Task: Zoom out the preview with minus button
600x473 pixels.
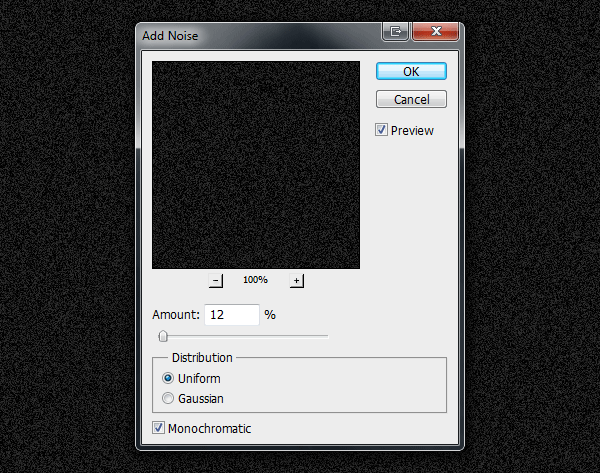Action: click(216, 281)
